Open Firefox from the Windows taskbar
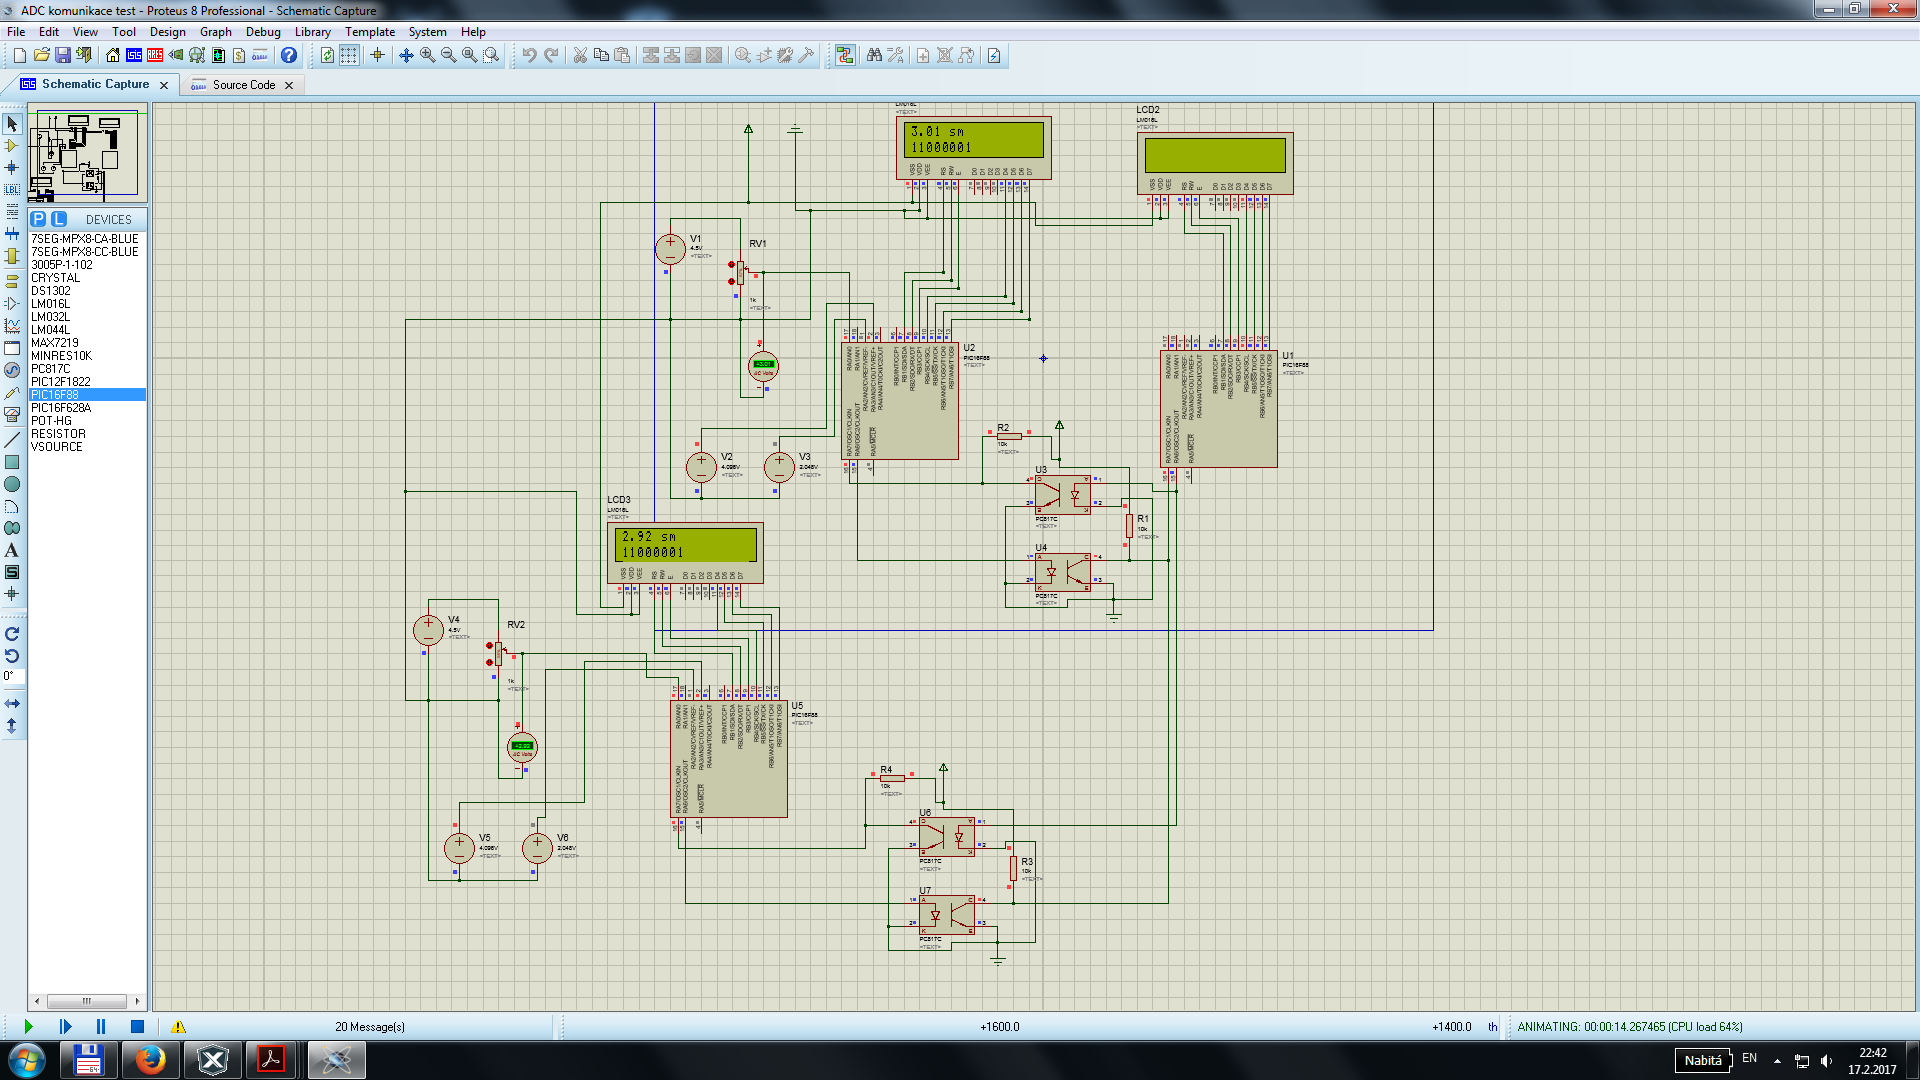This screenshot has width=1920, height=1080. coord(151,1060)
